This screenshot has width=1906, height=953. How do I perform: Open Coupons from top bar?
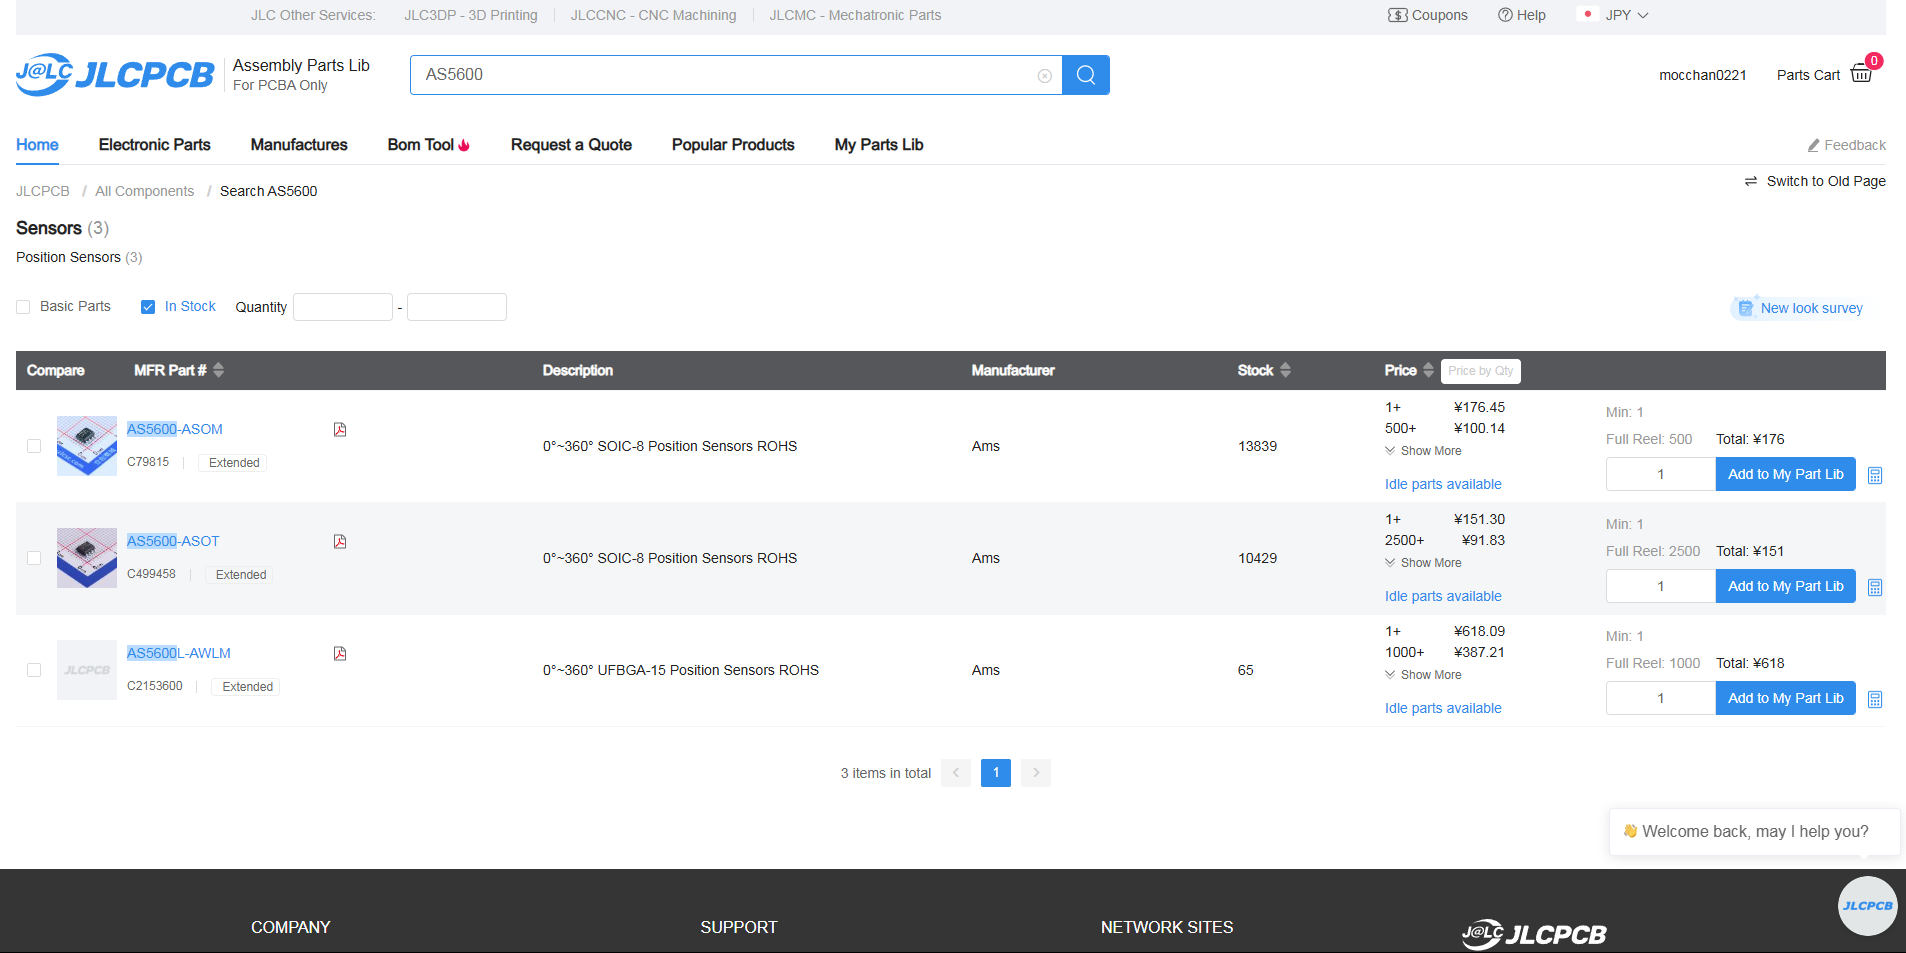[1428, 15]
